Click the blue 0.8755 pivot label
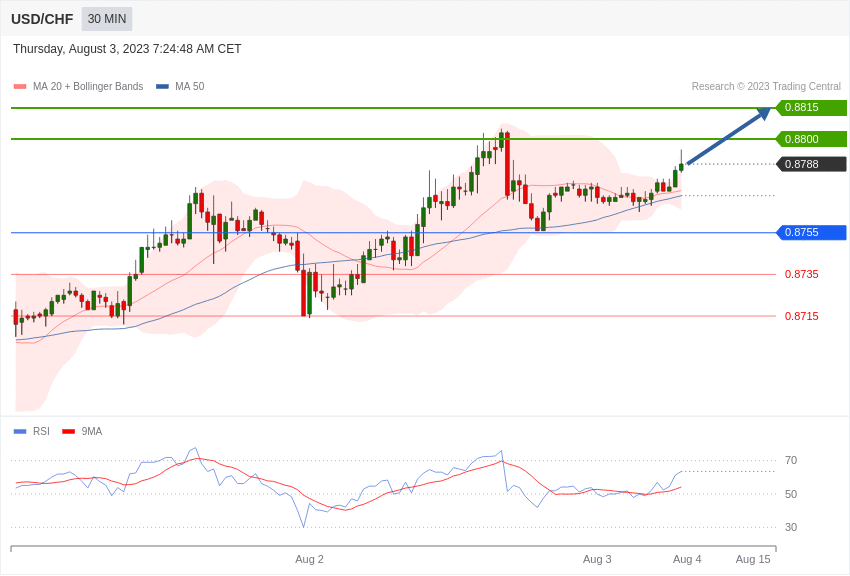Image resolution: width=850 pixels, height=576 pixels. pos(812,232)
